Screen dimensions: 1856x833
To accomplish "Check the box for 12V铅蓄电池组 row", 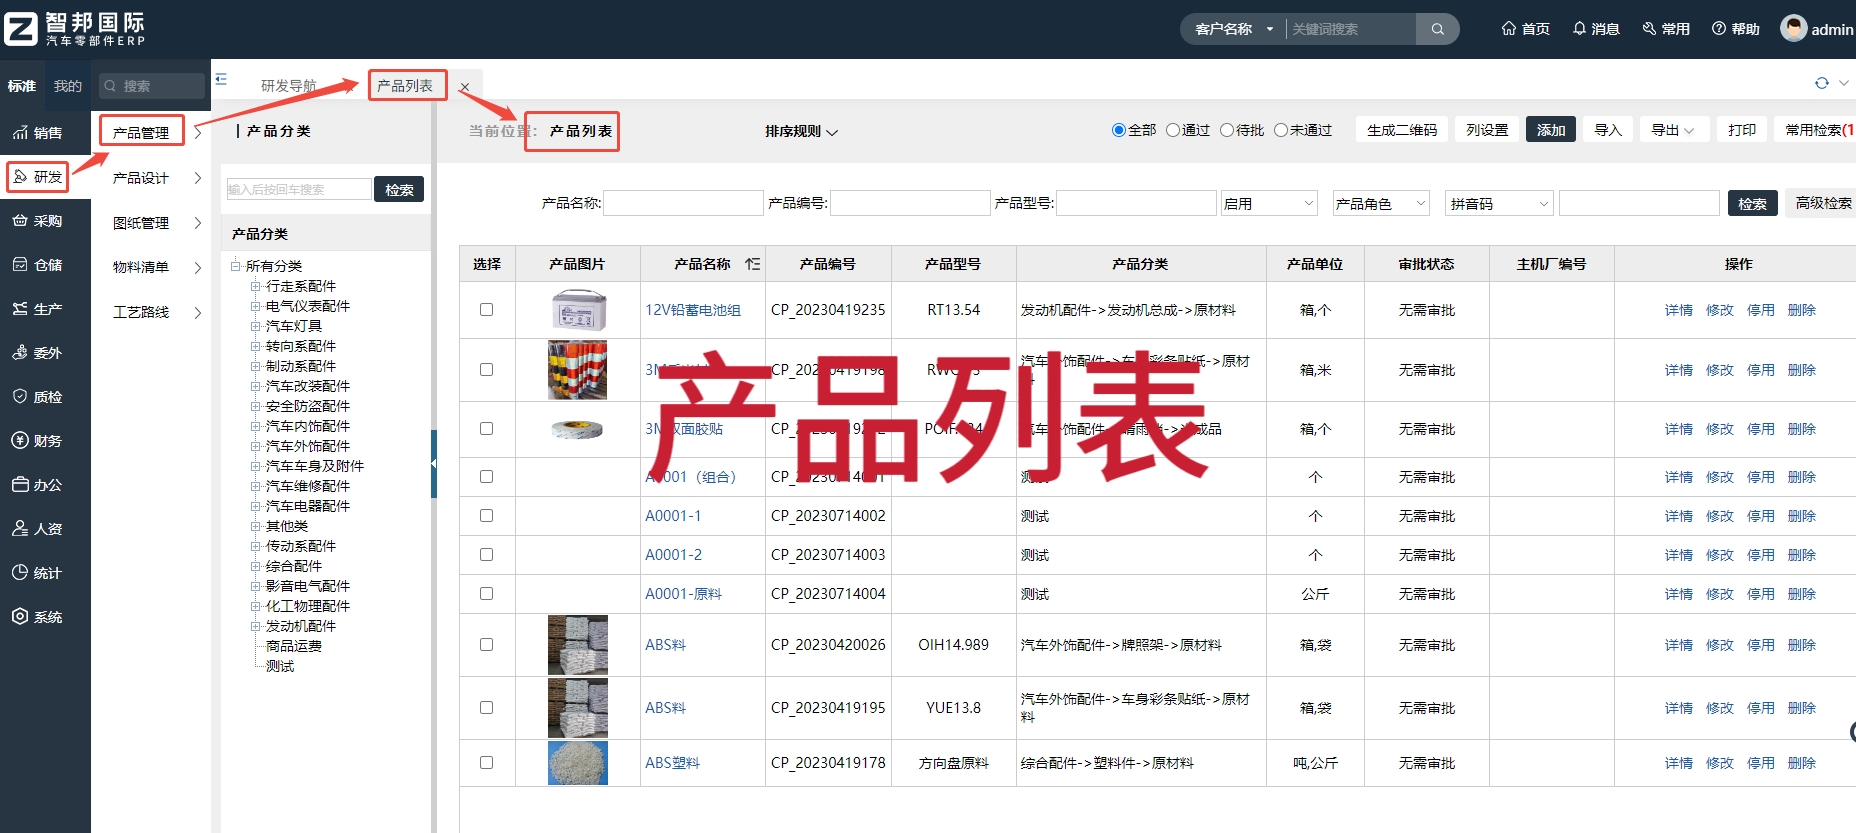I will pos(487,310).
